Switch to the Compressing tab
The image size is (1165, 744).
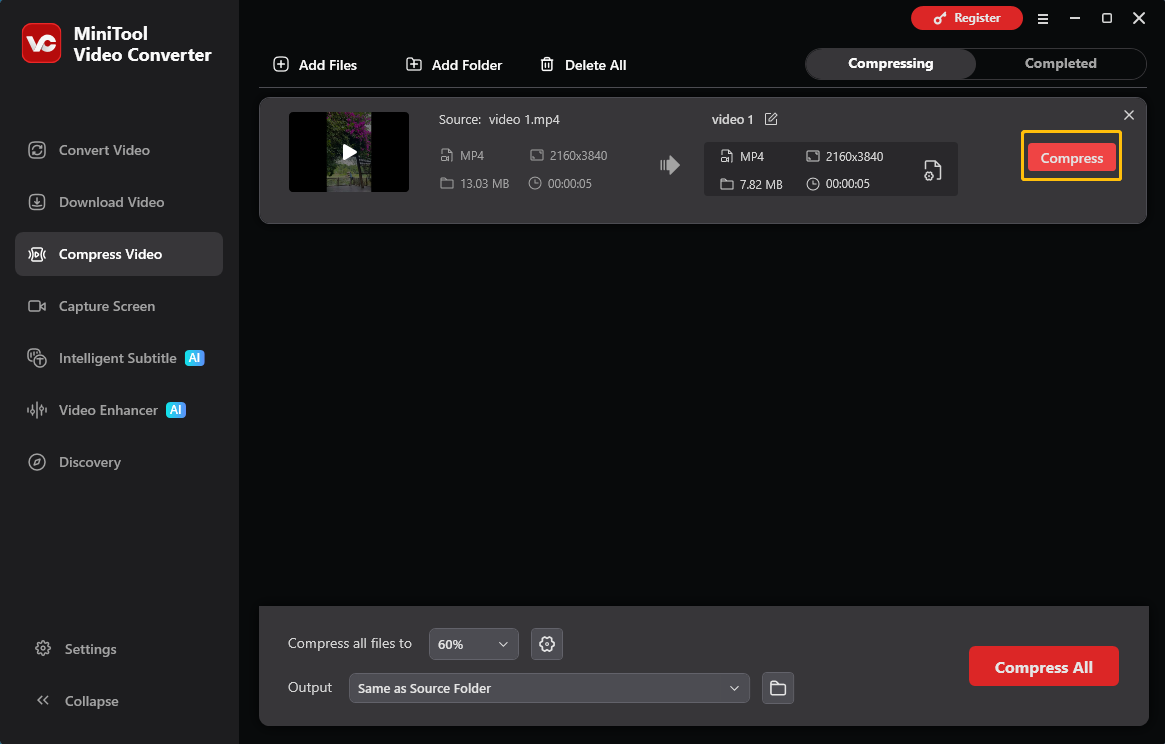pyautogui.click(x=891, y=64)
